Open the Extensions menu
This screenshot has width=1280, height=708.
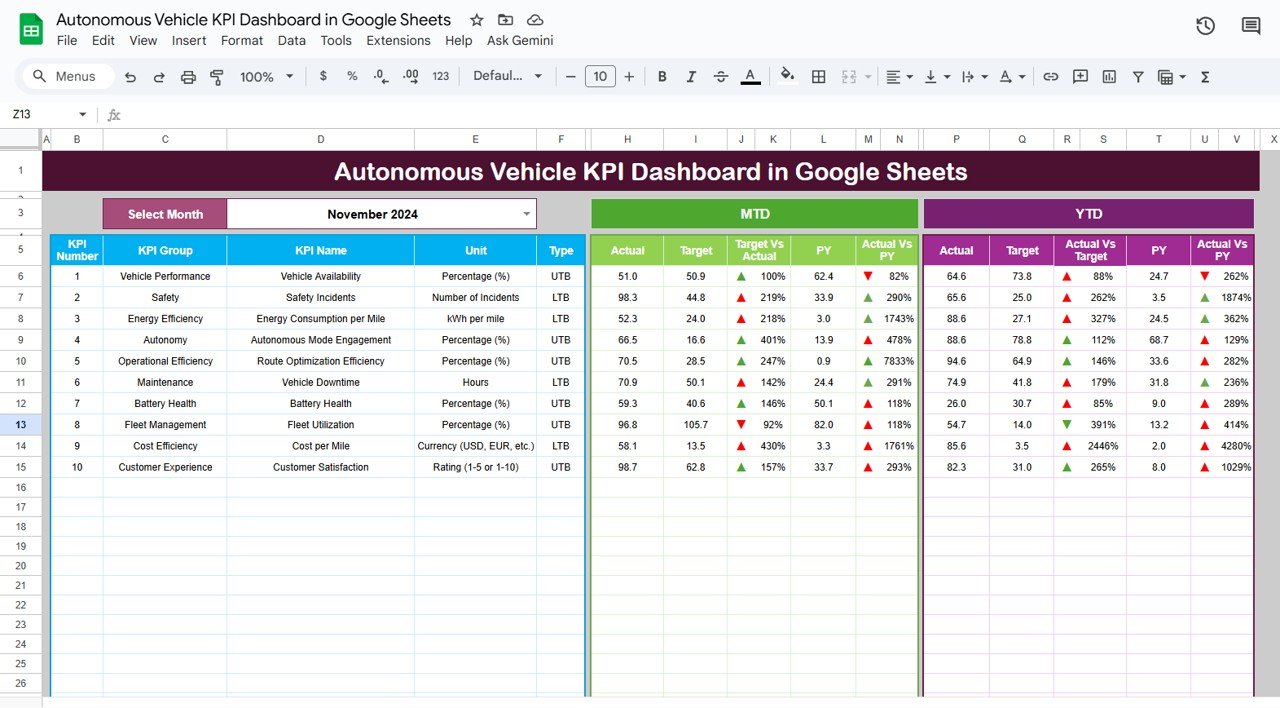coord(398,40)
